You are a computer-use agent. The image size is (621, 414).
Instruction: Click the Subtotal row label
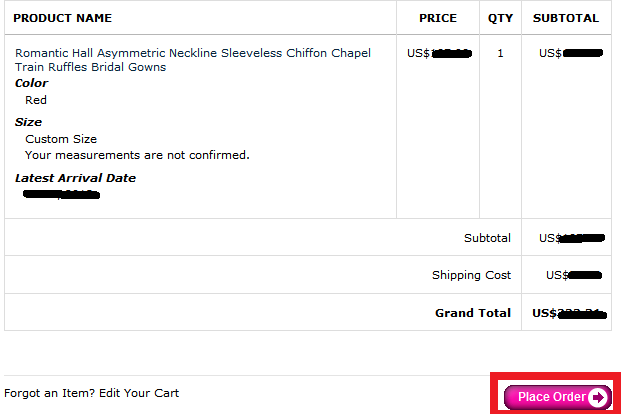(488, 238)
